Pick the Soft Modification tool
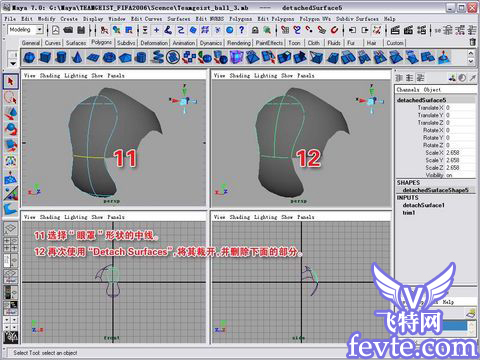Viewport: 480px width, 360px height. pyautogui.click(x=10, y=177)
